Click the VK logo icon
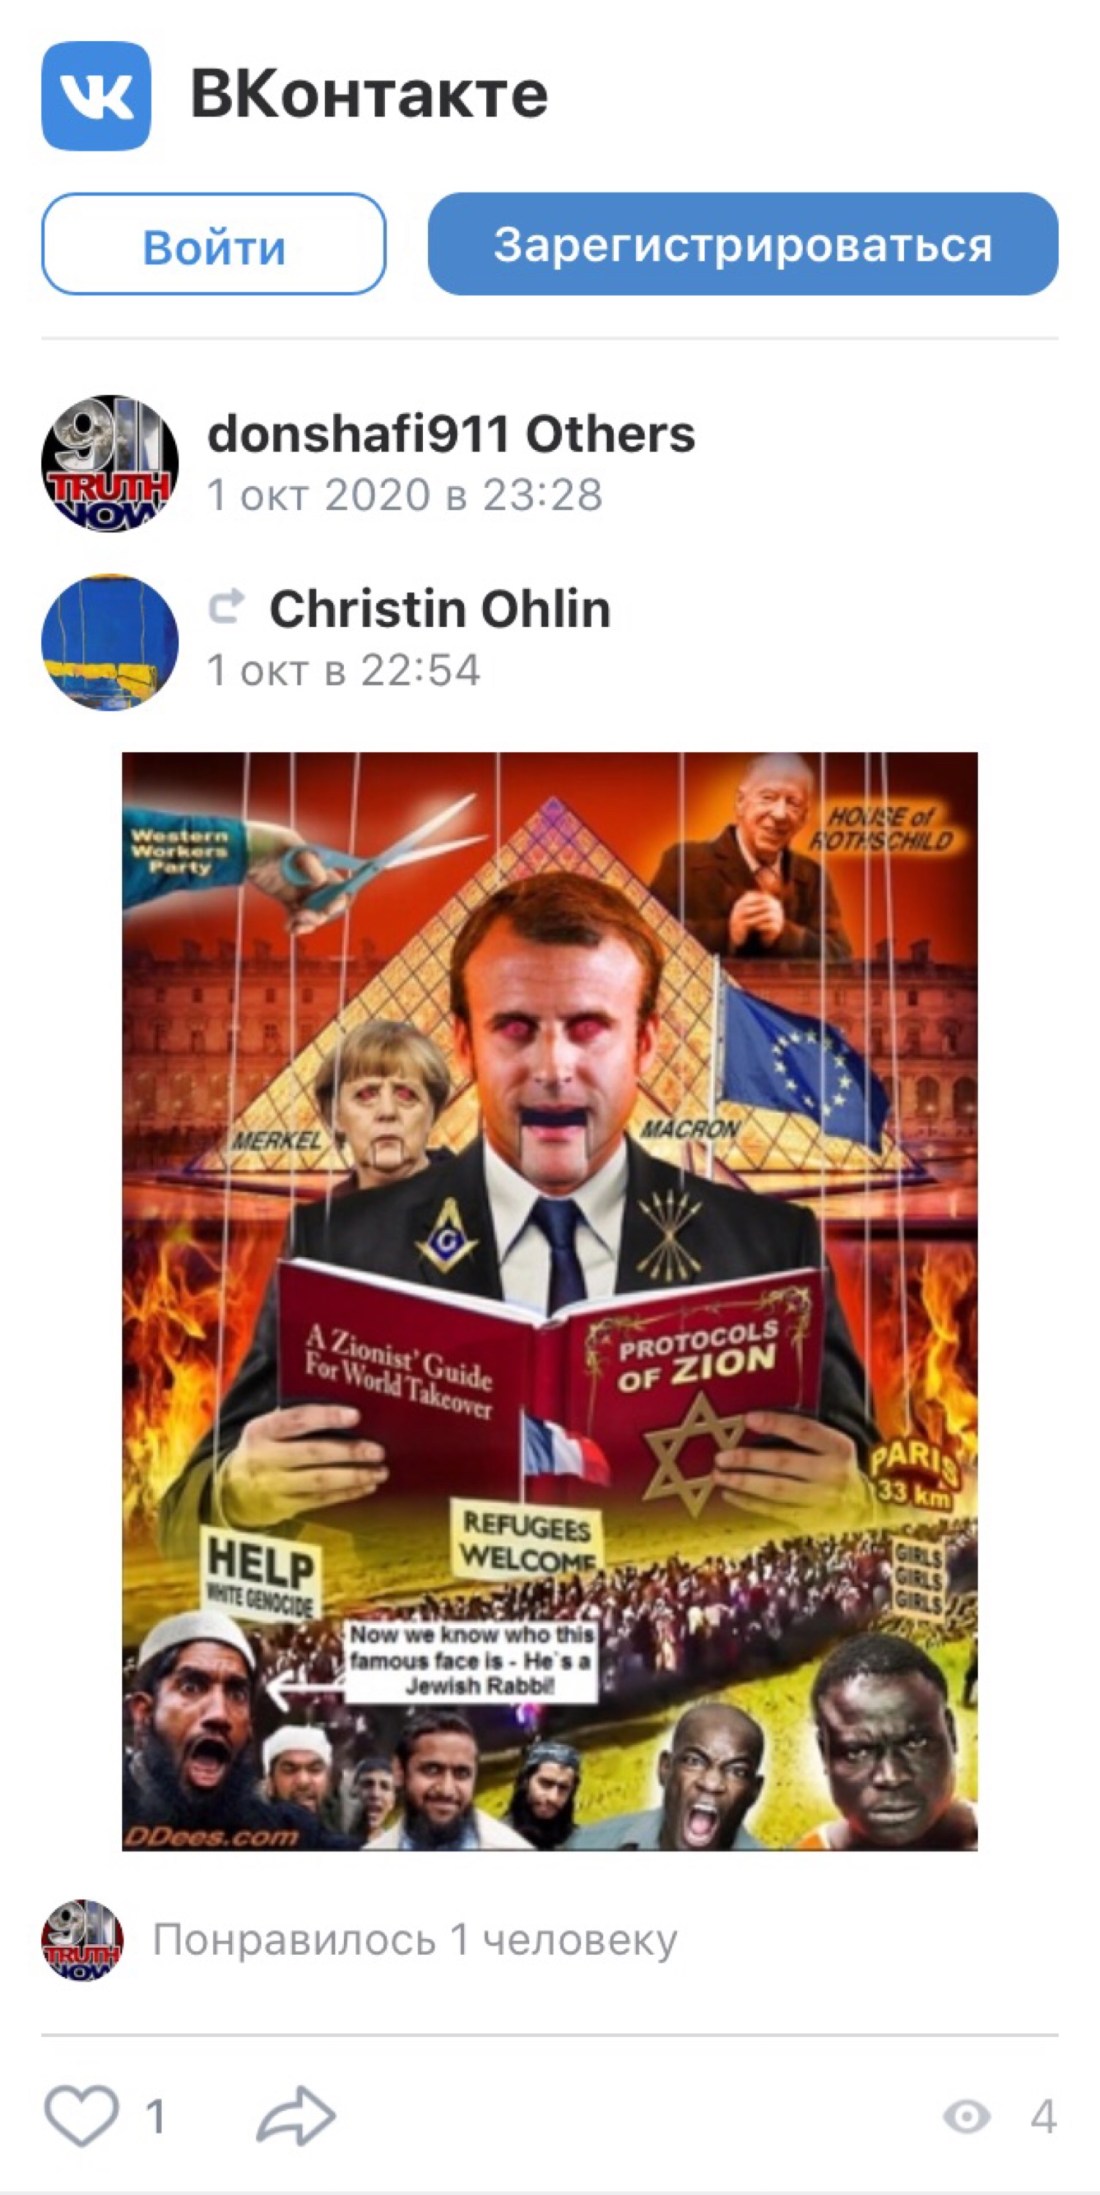 tap(96, 96)
